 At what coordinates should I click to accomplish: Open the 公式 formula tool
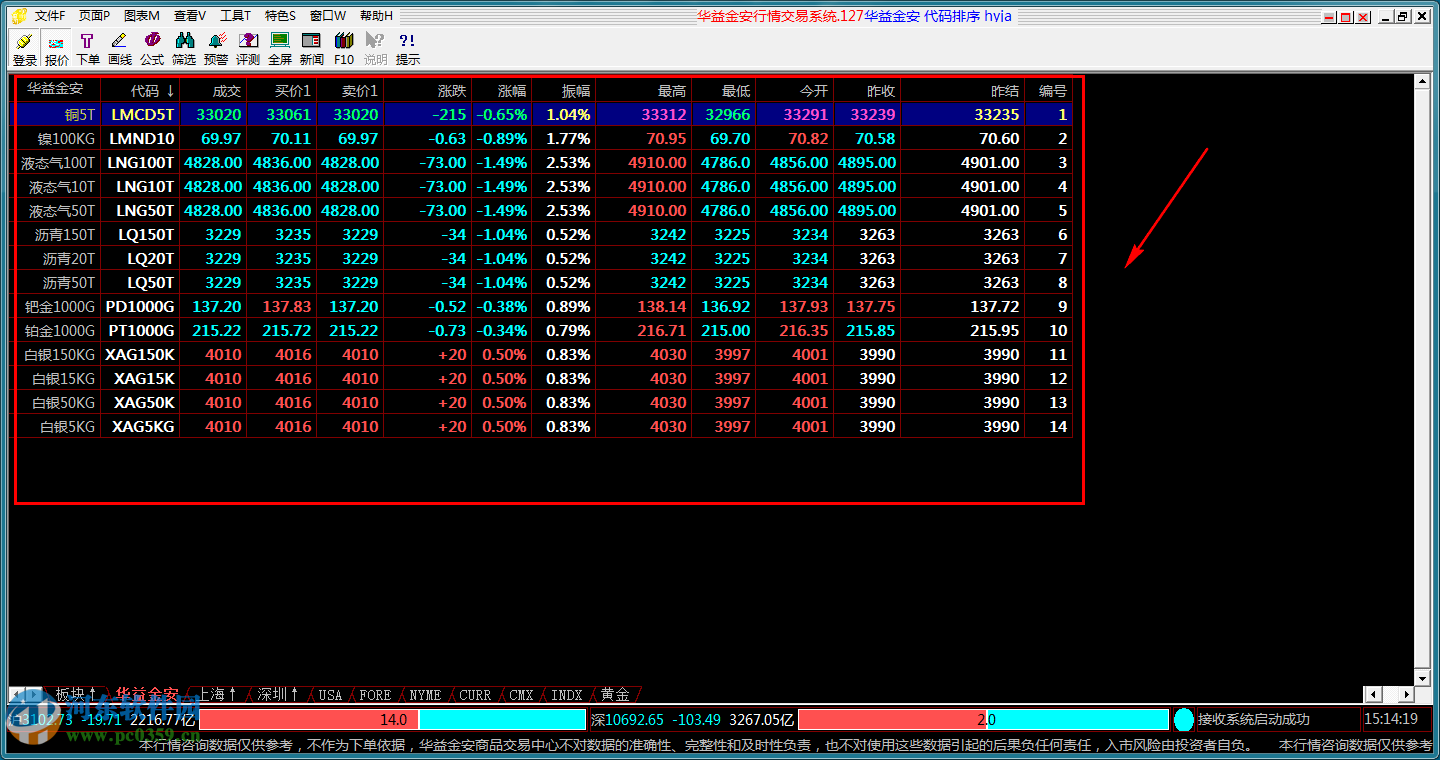coord(152,49)
